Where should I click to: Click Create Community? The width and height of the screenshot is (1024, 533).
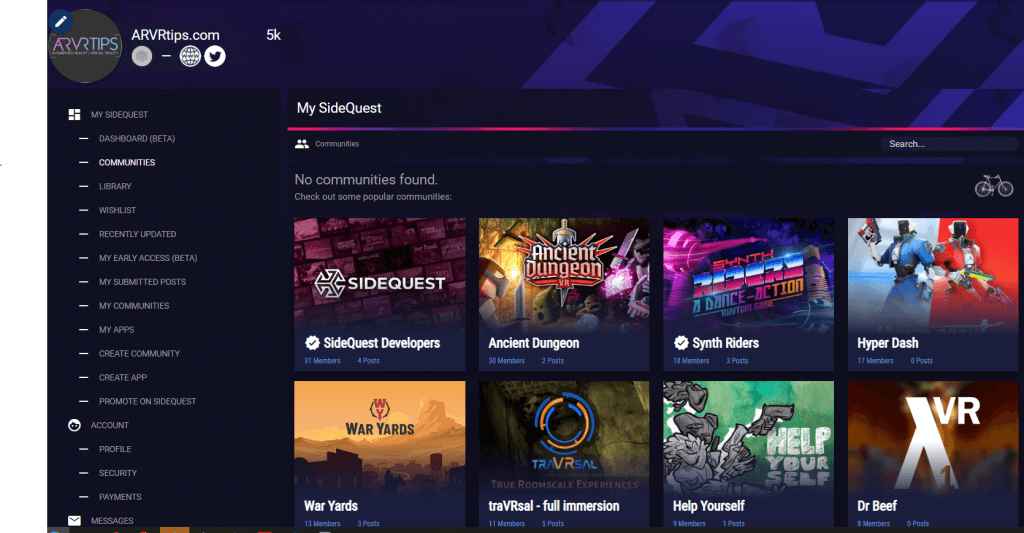coord(139,353)
